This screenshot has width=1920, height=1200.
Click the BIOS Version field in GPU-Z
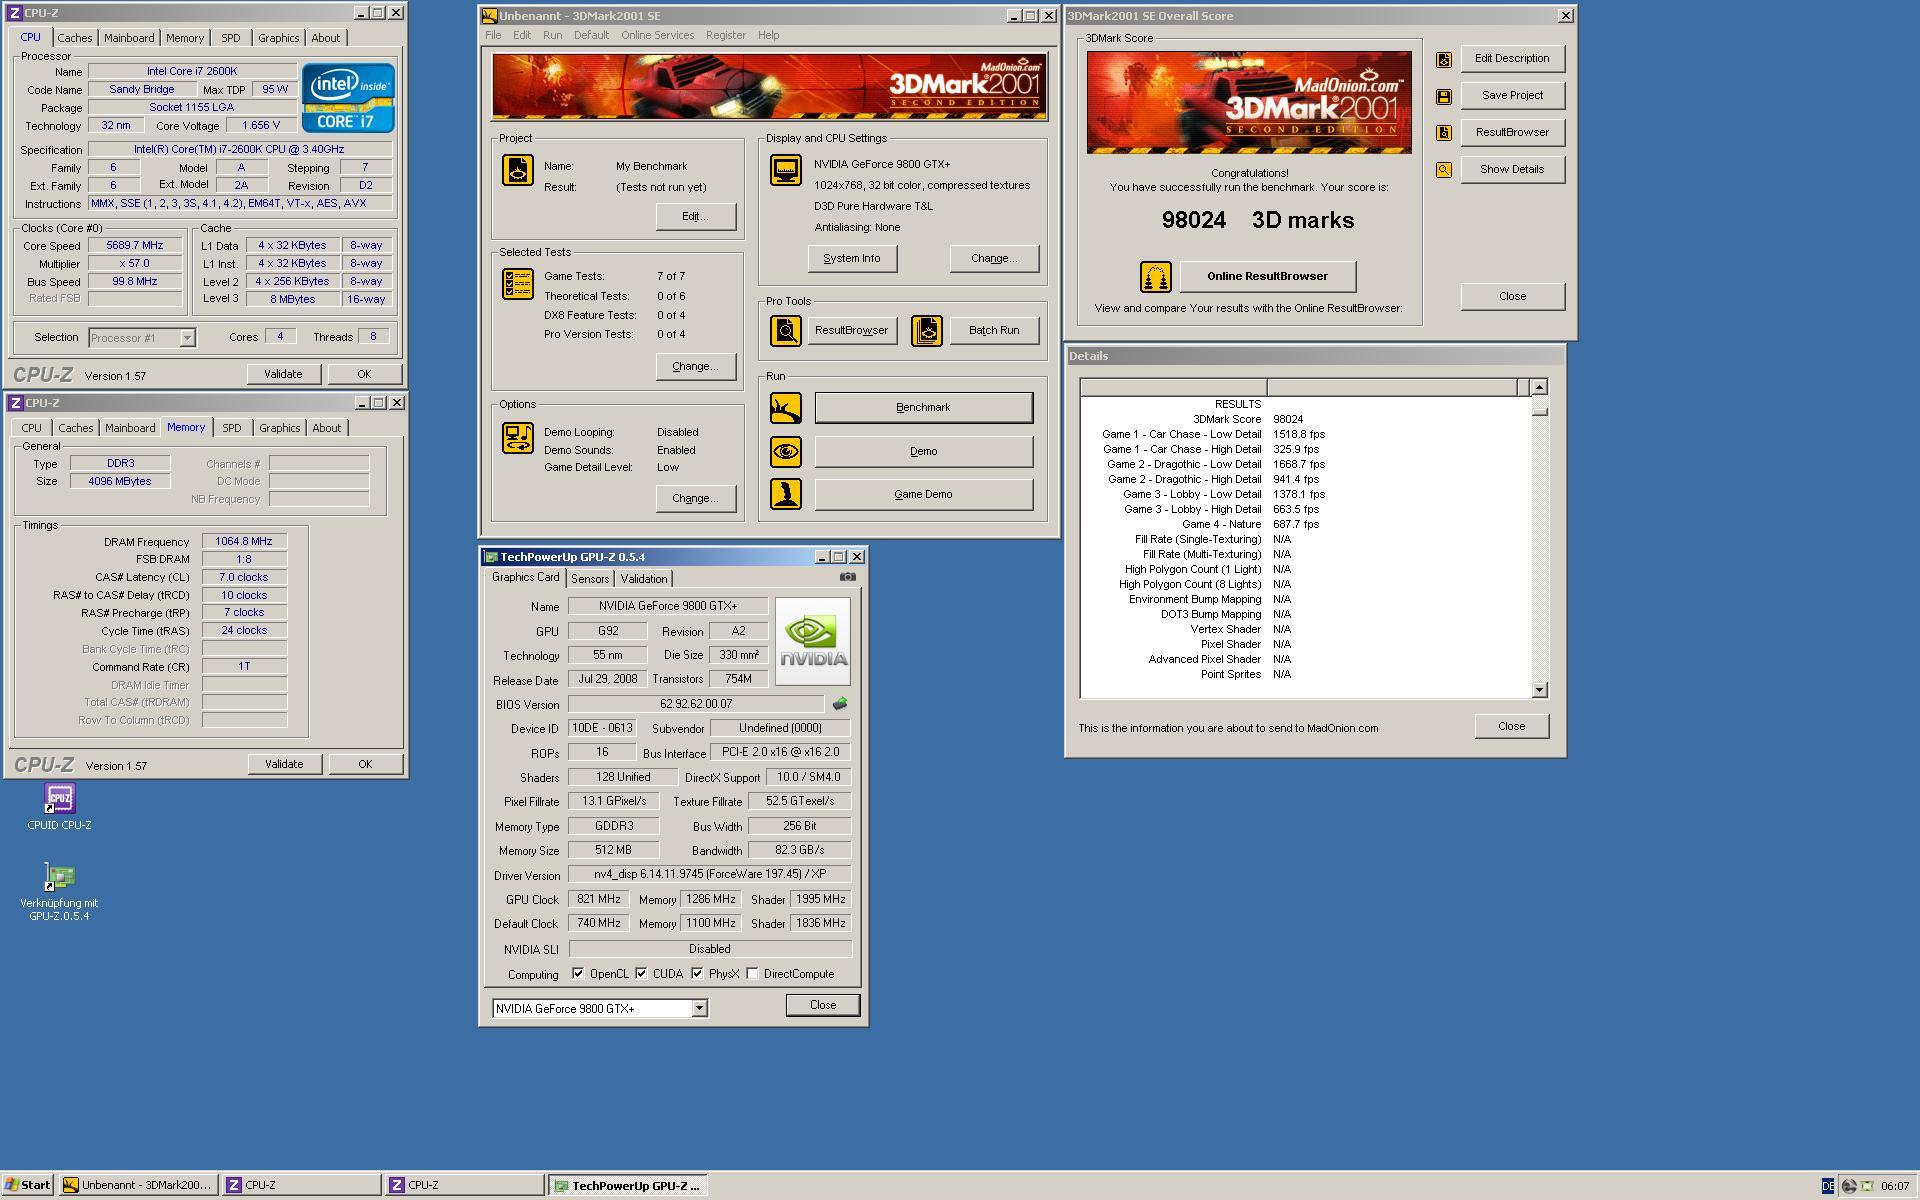pyautogui.click(x=696, y=704)
